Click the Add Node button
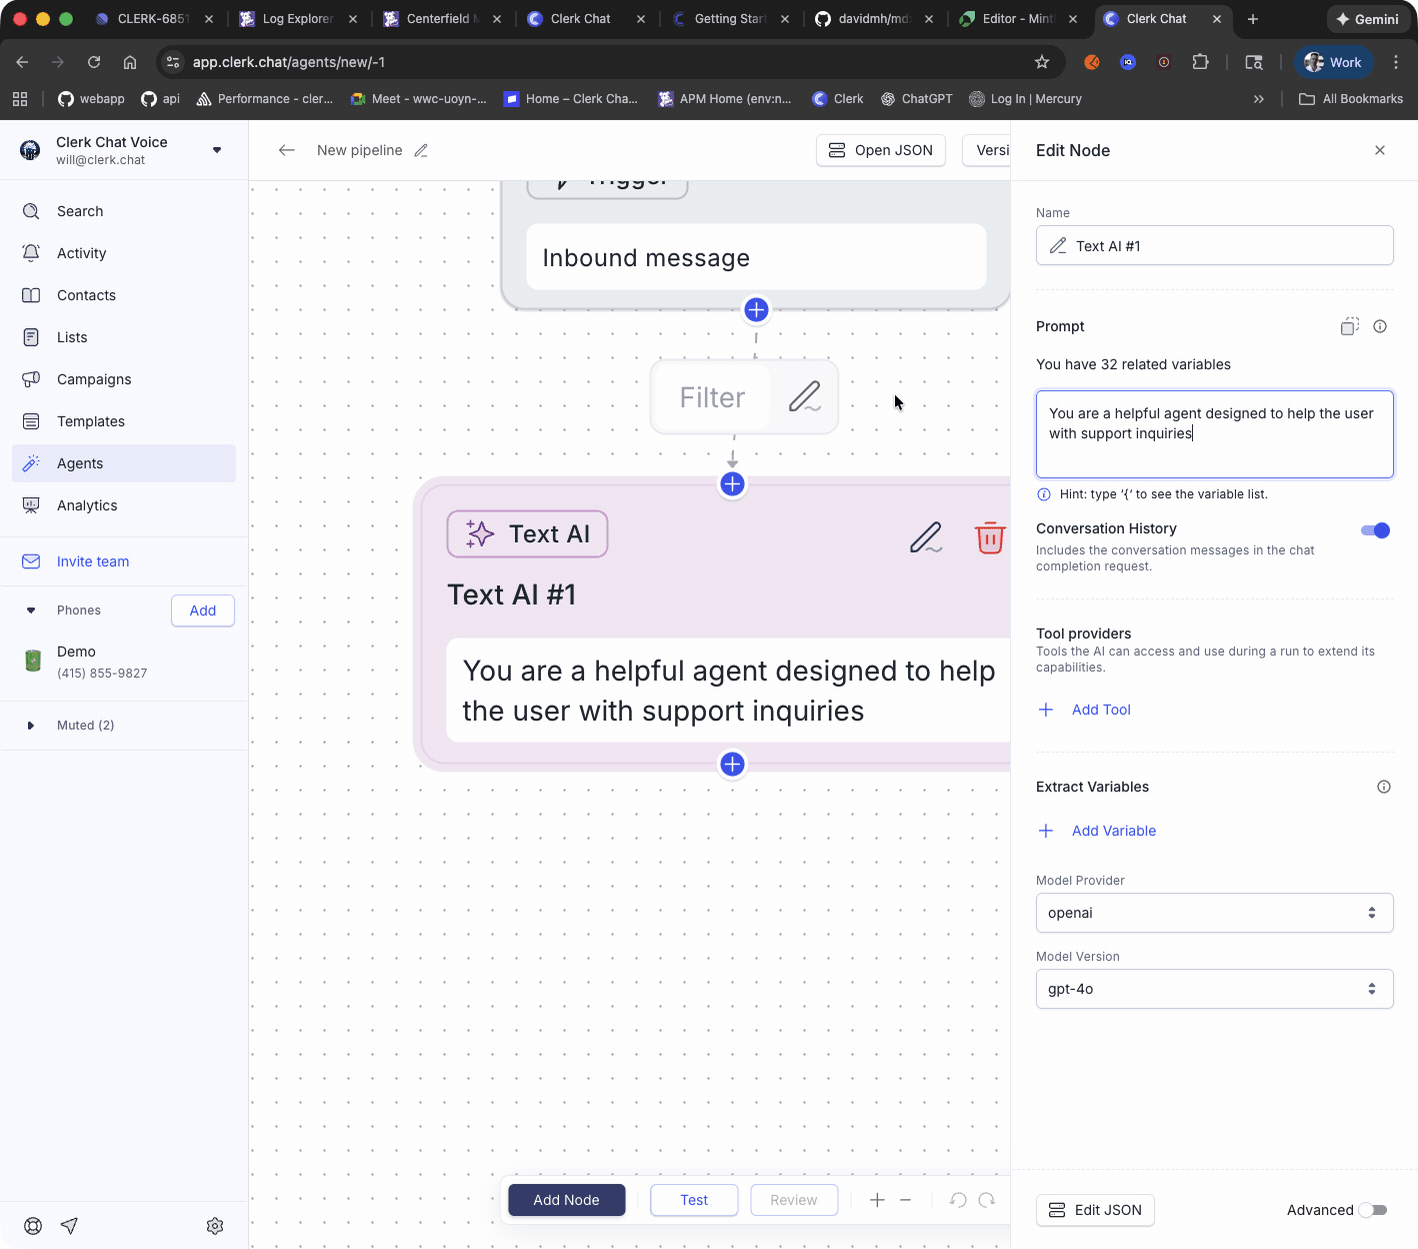 pos(567,1200)
